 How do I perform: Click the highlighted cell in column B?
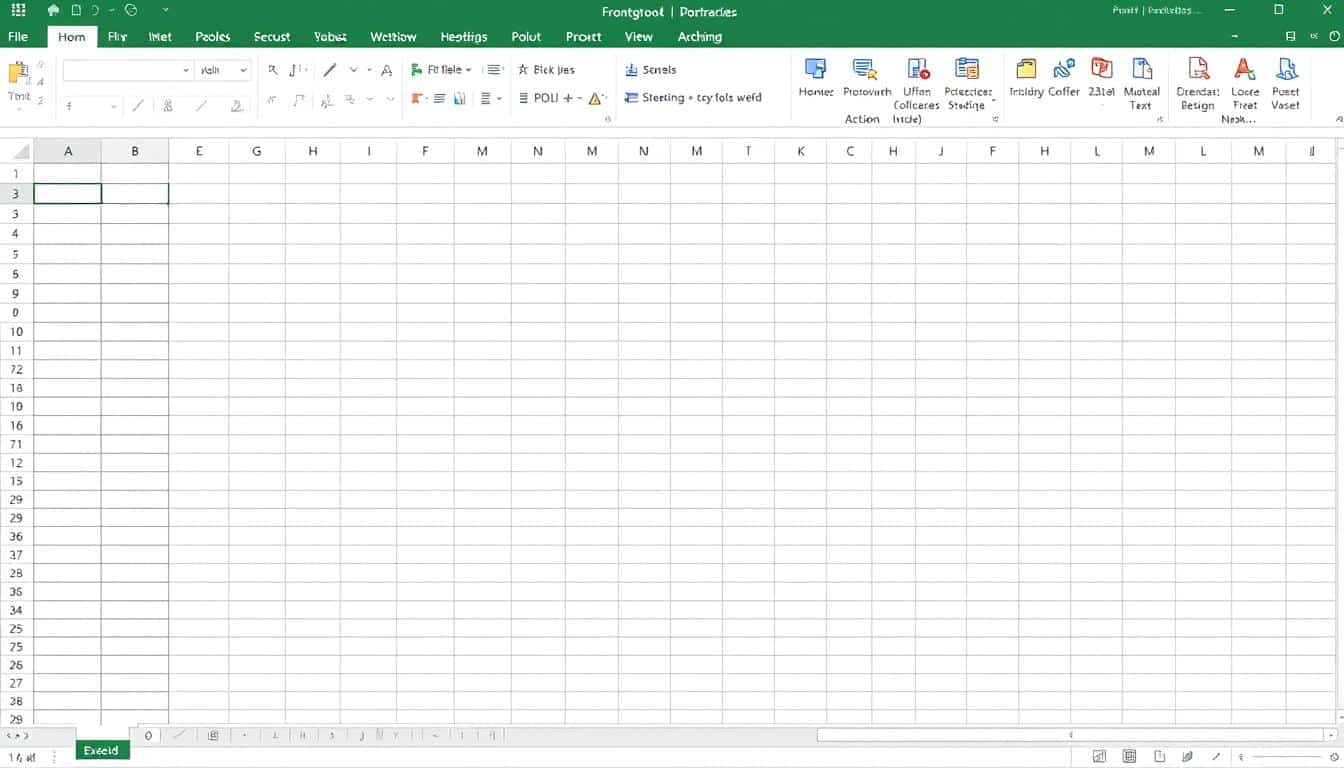135,194
